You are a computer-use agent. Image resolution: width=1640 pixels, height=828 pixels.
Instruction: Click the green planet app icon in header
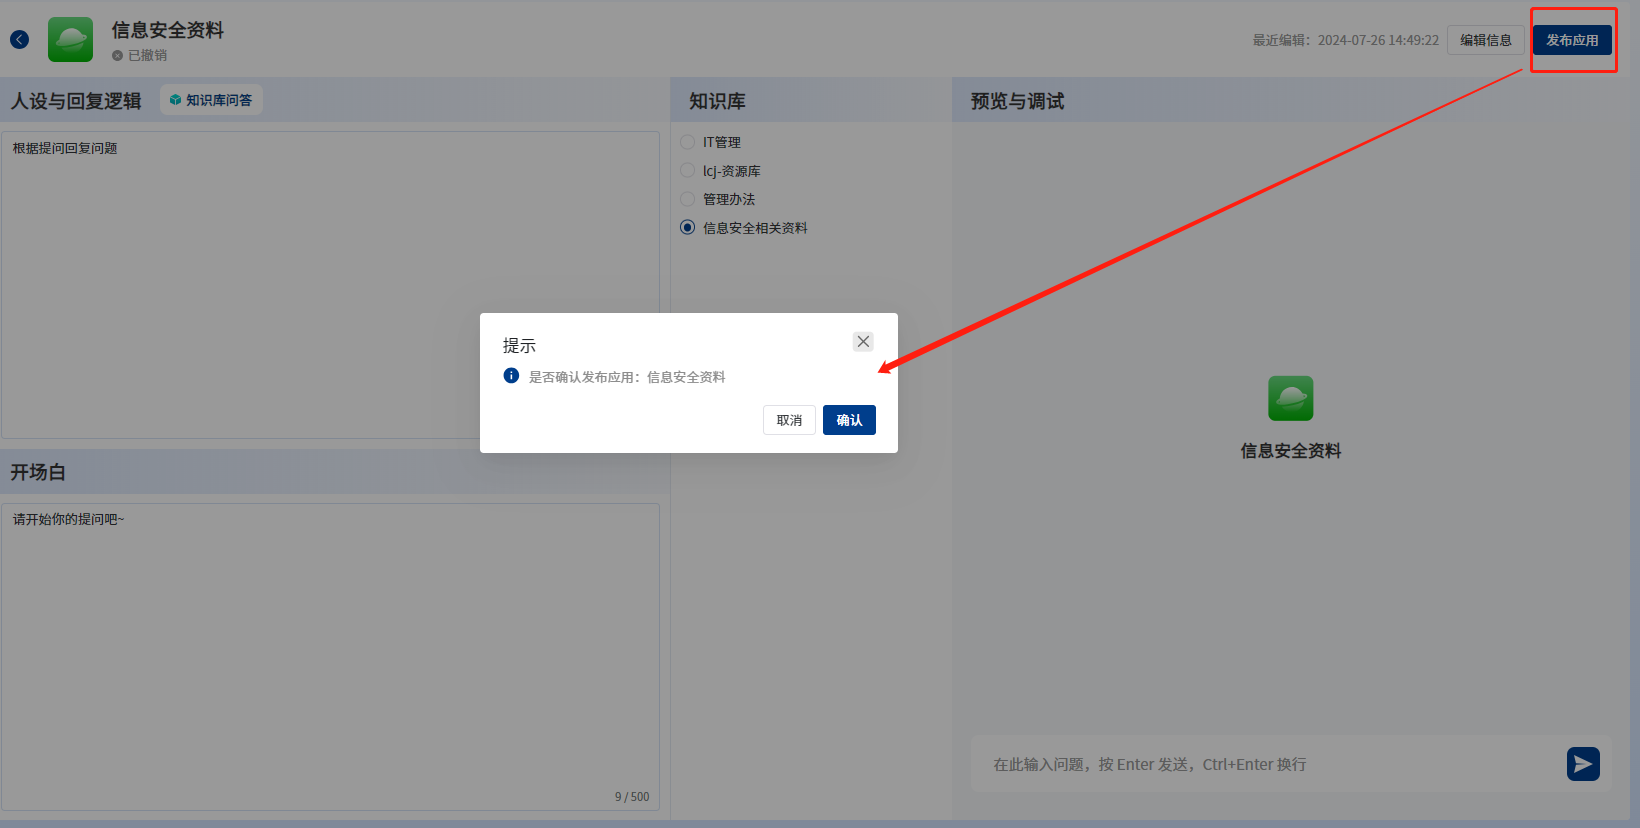70,40
